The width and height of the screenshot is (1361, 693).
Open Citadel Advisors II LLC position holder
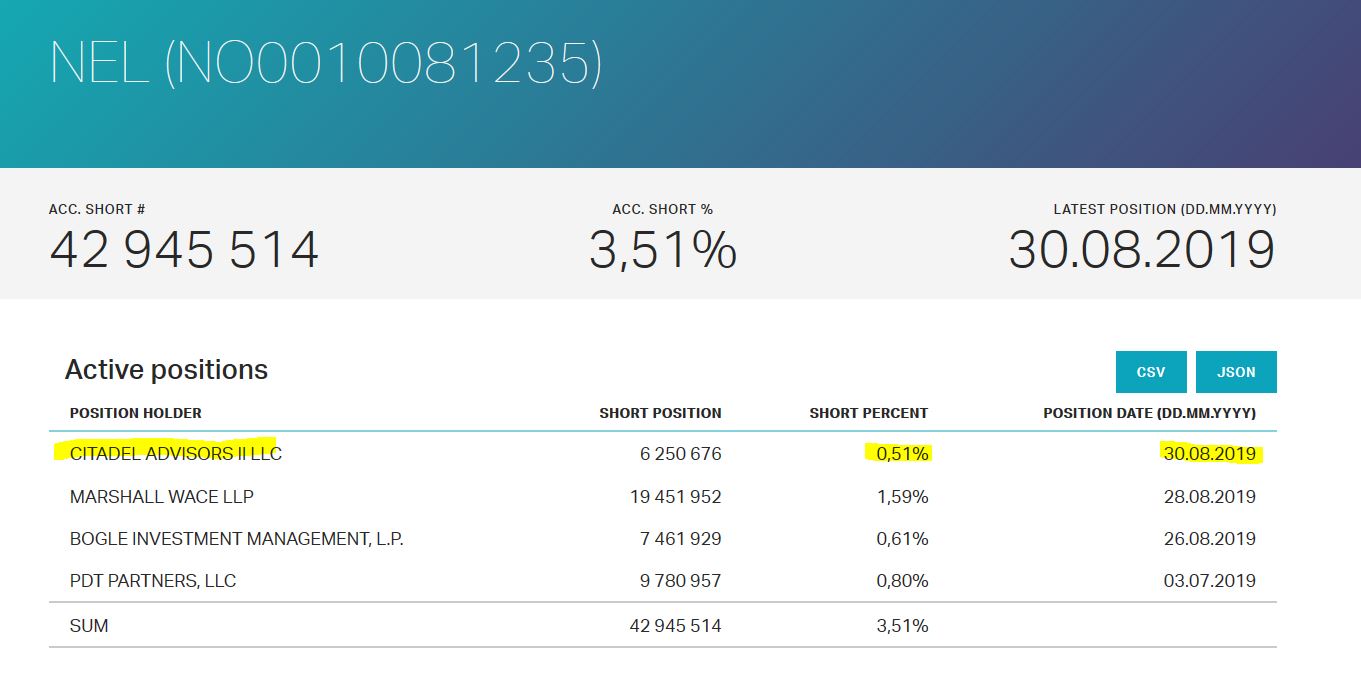point(176,454)
